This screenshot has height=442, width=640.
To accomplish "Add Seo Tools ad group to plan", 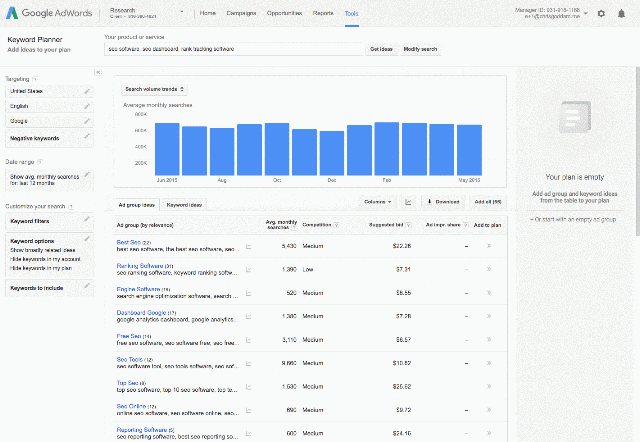I will [489, 363].
